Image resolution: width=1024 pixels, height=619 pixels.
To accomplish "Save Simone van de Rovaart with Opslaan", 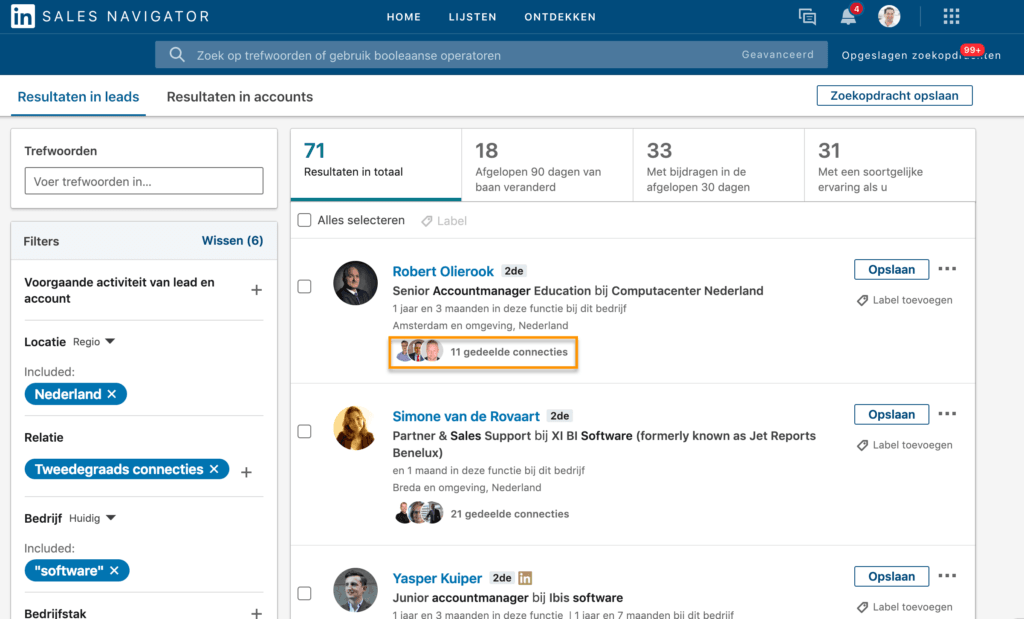I will point(891,415).
